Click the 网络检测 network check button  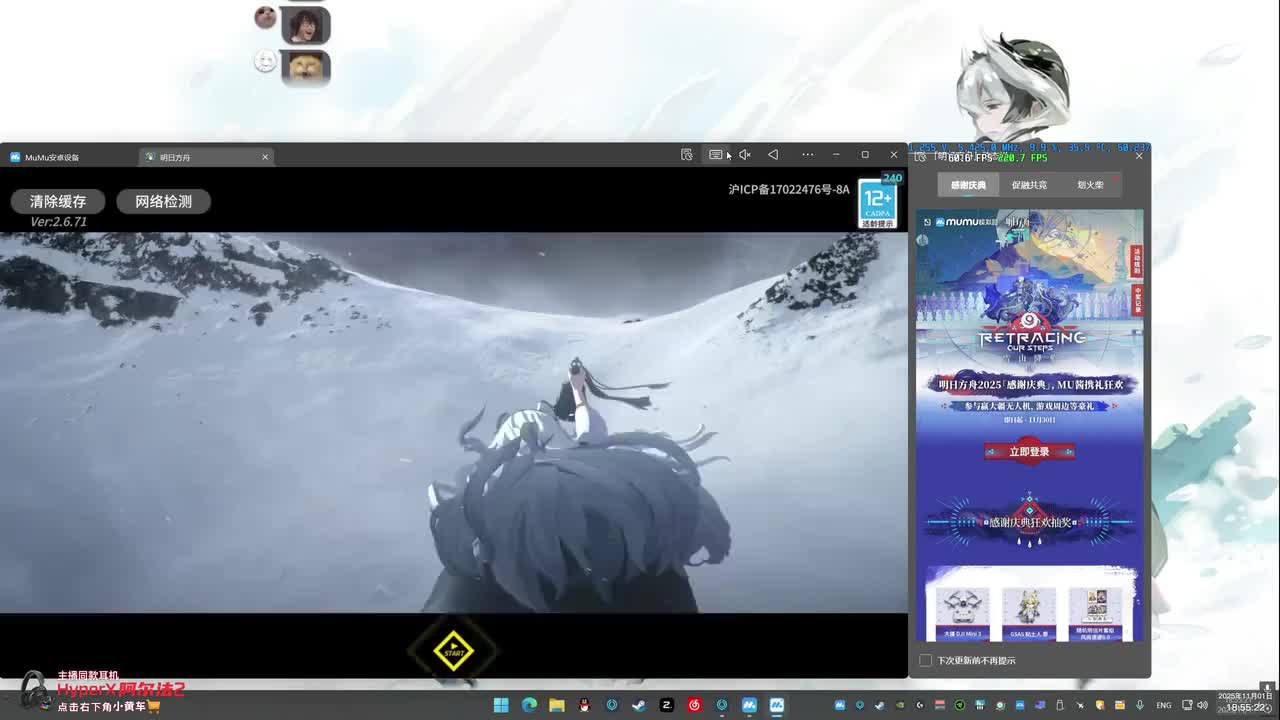point(163,201)
